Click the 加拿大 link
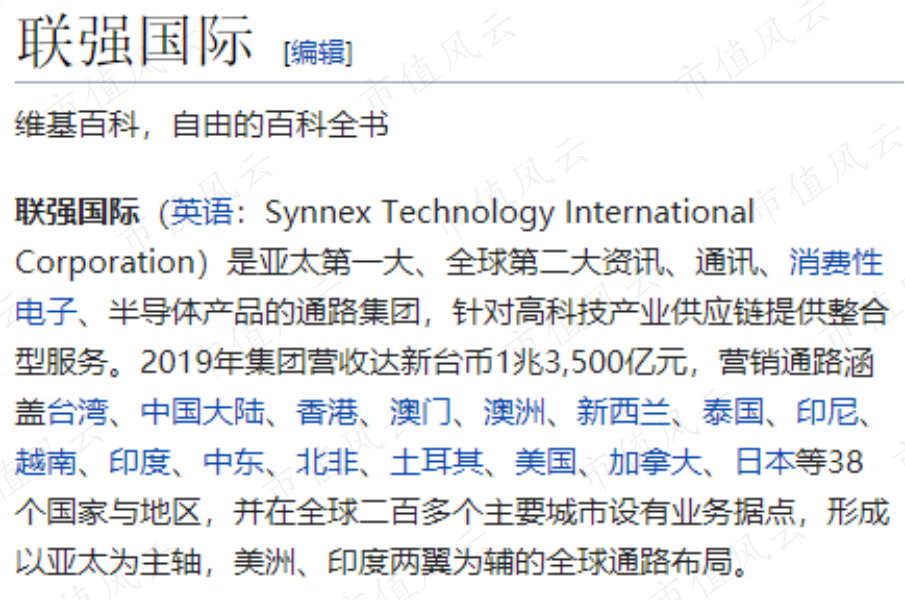The height and width of the screenshot is (600, 905). 655,462
